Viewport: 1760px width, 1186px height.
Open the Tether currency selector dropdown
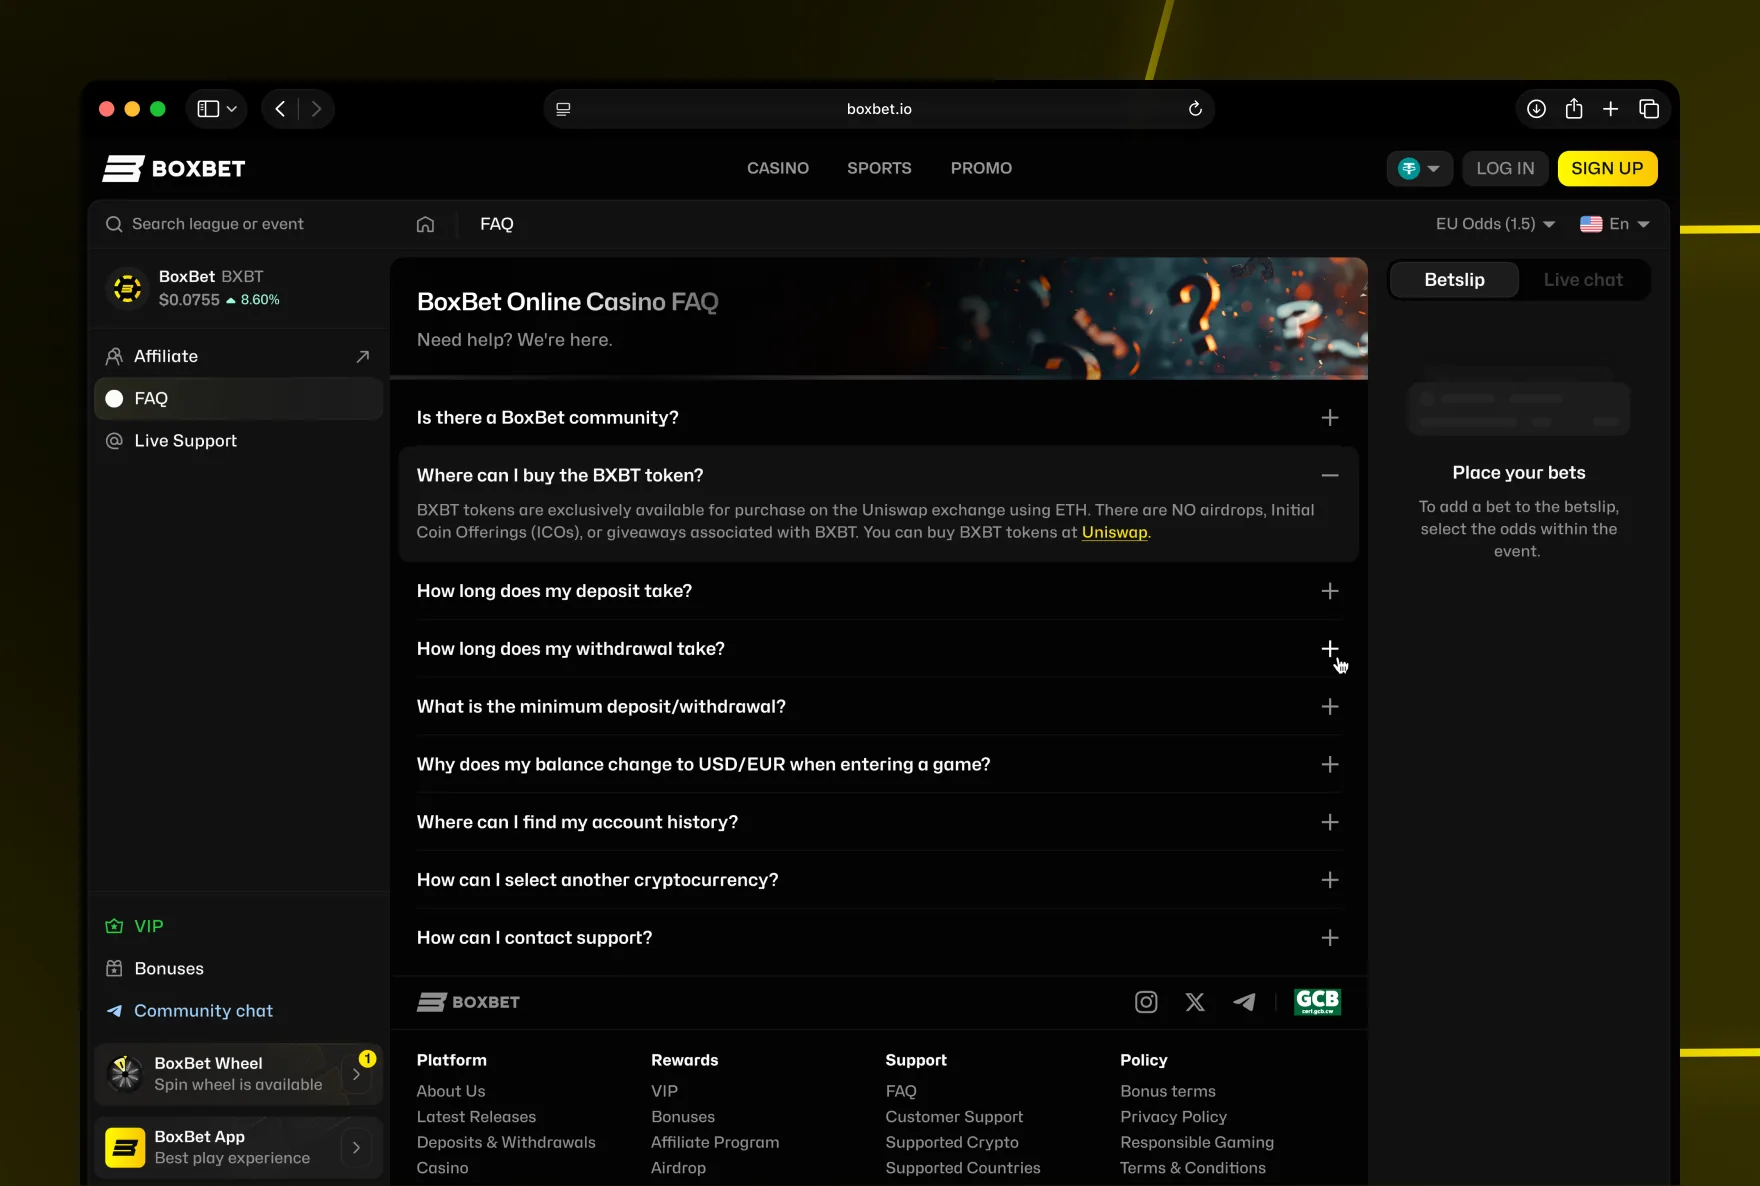(1419, 168)
